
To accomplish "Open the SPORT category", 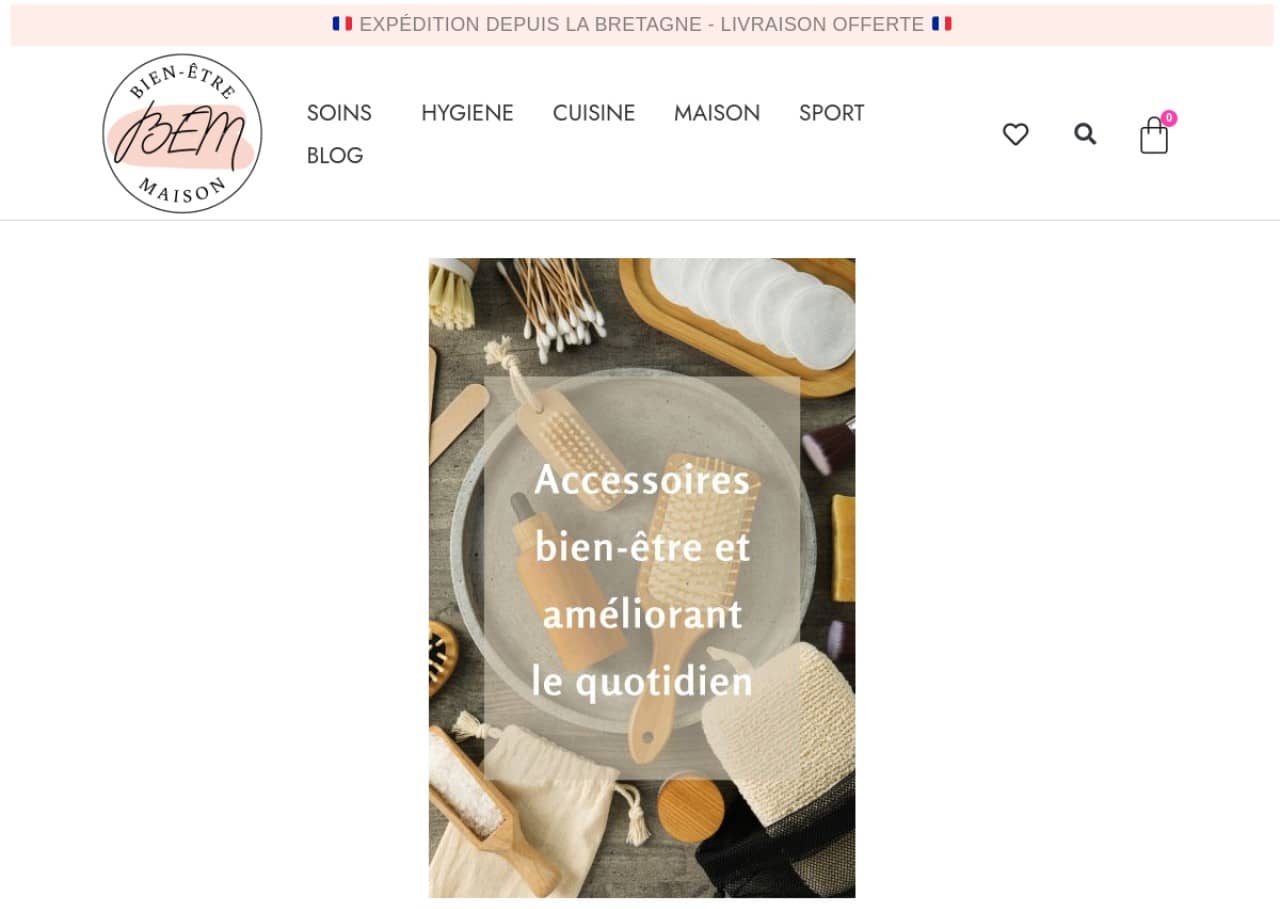I will [x=832, y=113].
